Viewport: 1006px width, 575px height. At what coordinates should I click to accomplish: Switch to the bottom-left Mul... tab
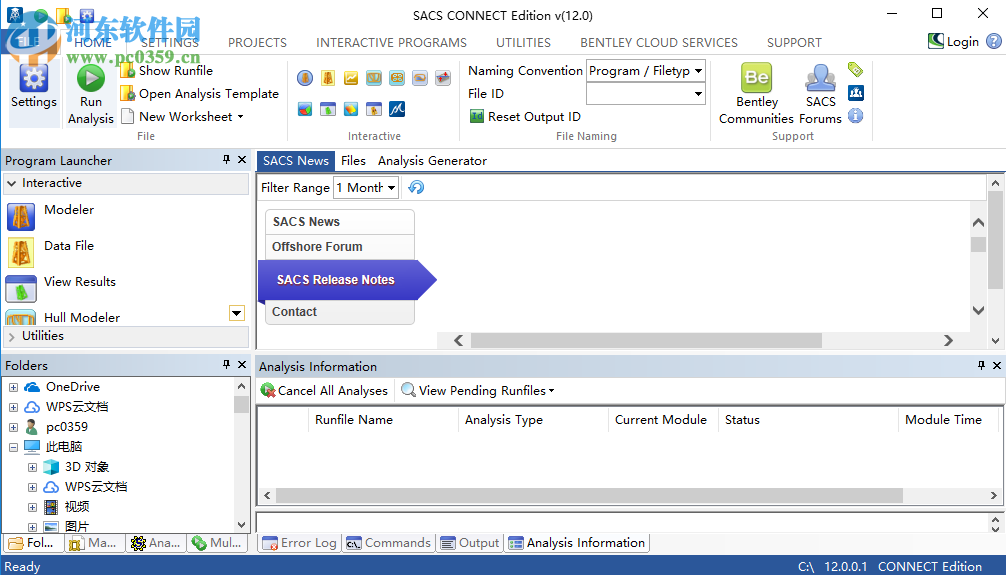coord(216,543)
